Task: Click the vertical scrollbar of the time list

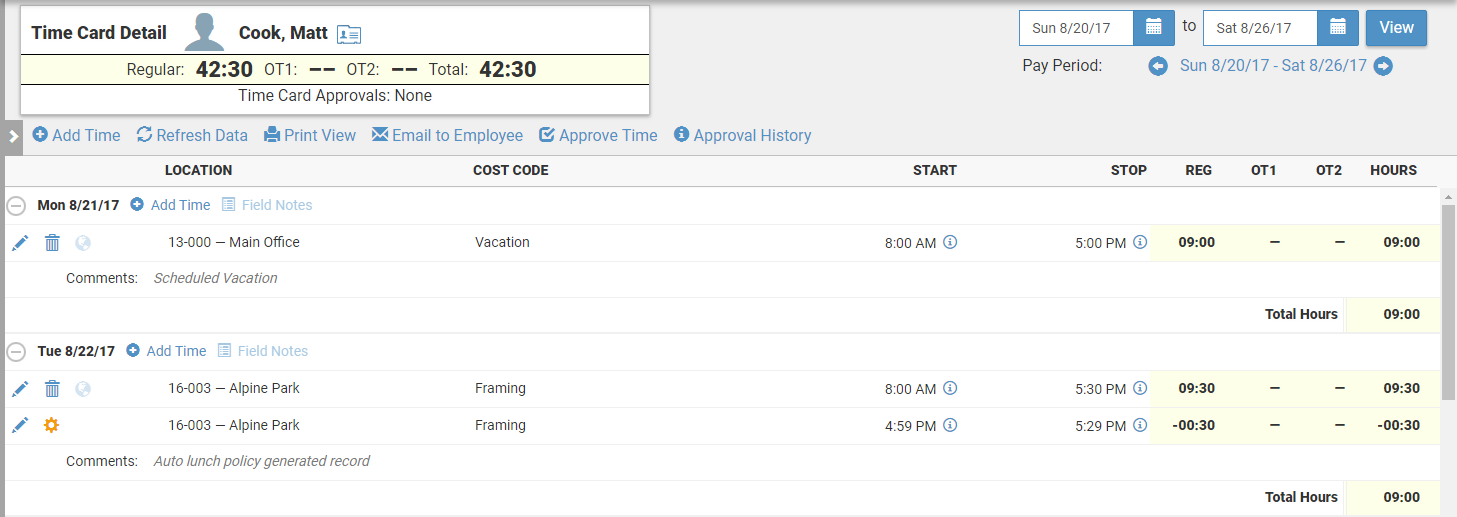Action: 1448,300
